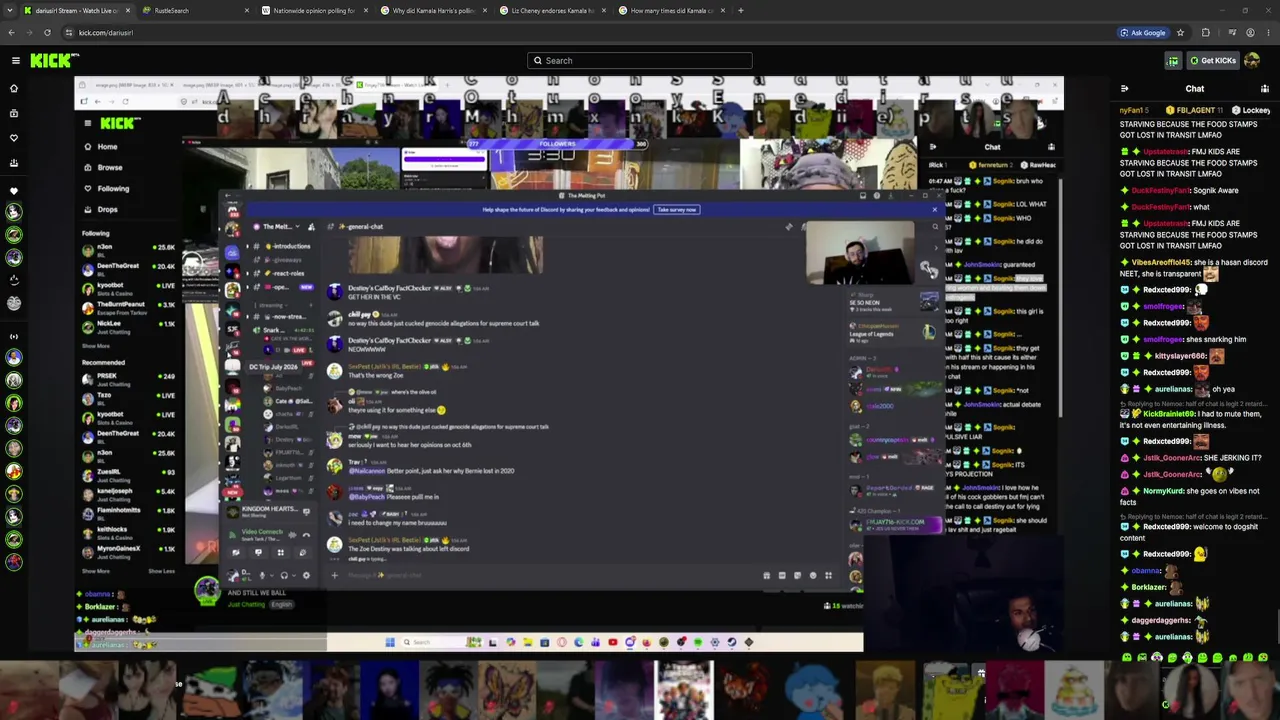Click username Borklazer in chat
This screenshot has height=720, width=1280.
pyautogui.click(x=1149, y=587)
